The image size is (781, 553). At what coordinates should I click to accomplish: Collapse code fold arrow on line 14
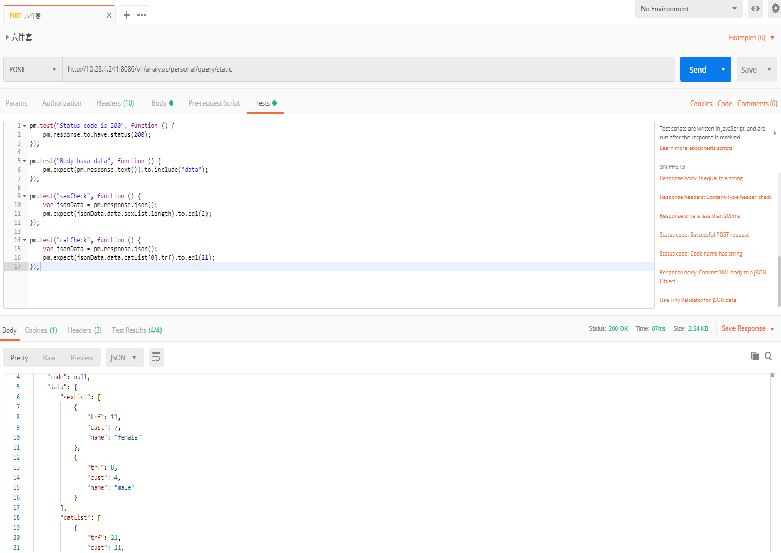coord(24,240)
